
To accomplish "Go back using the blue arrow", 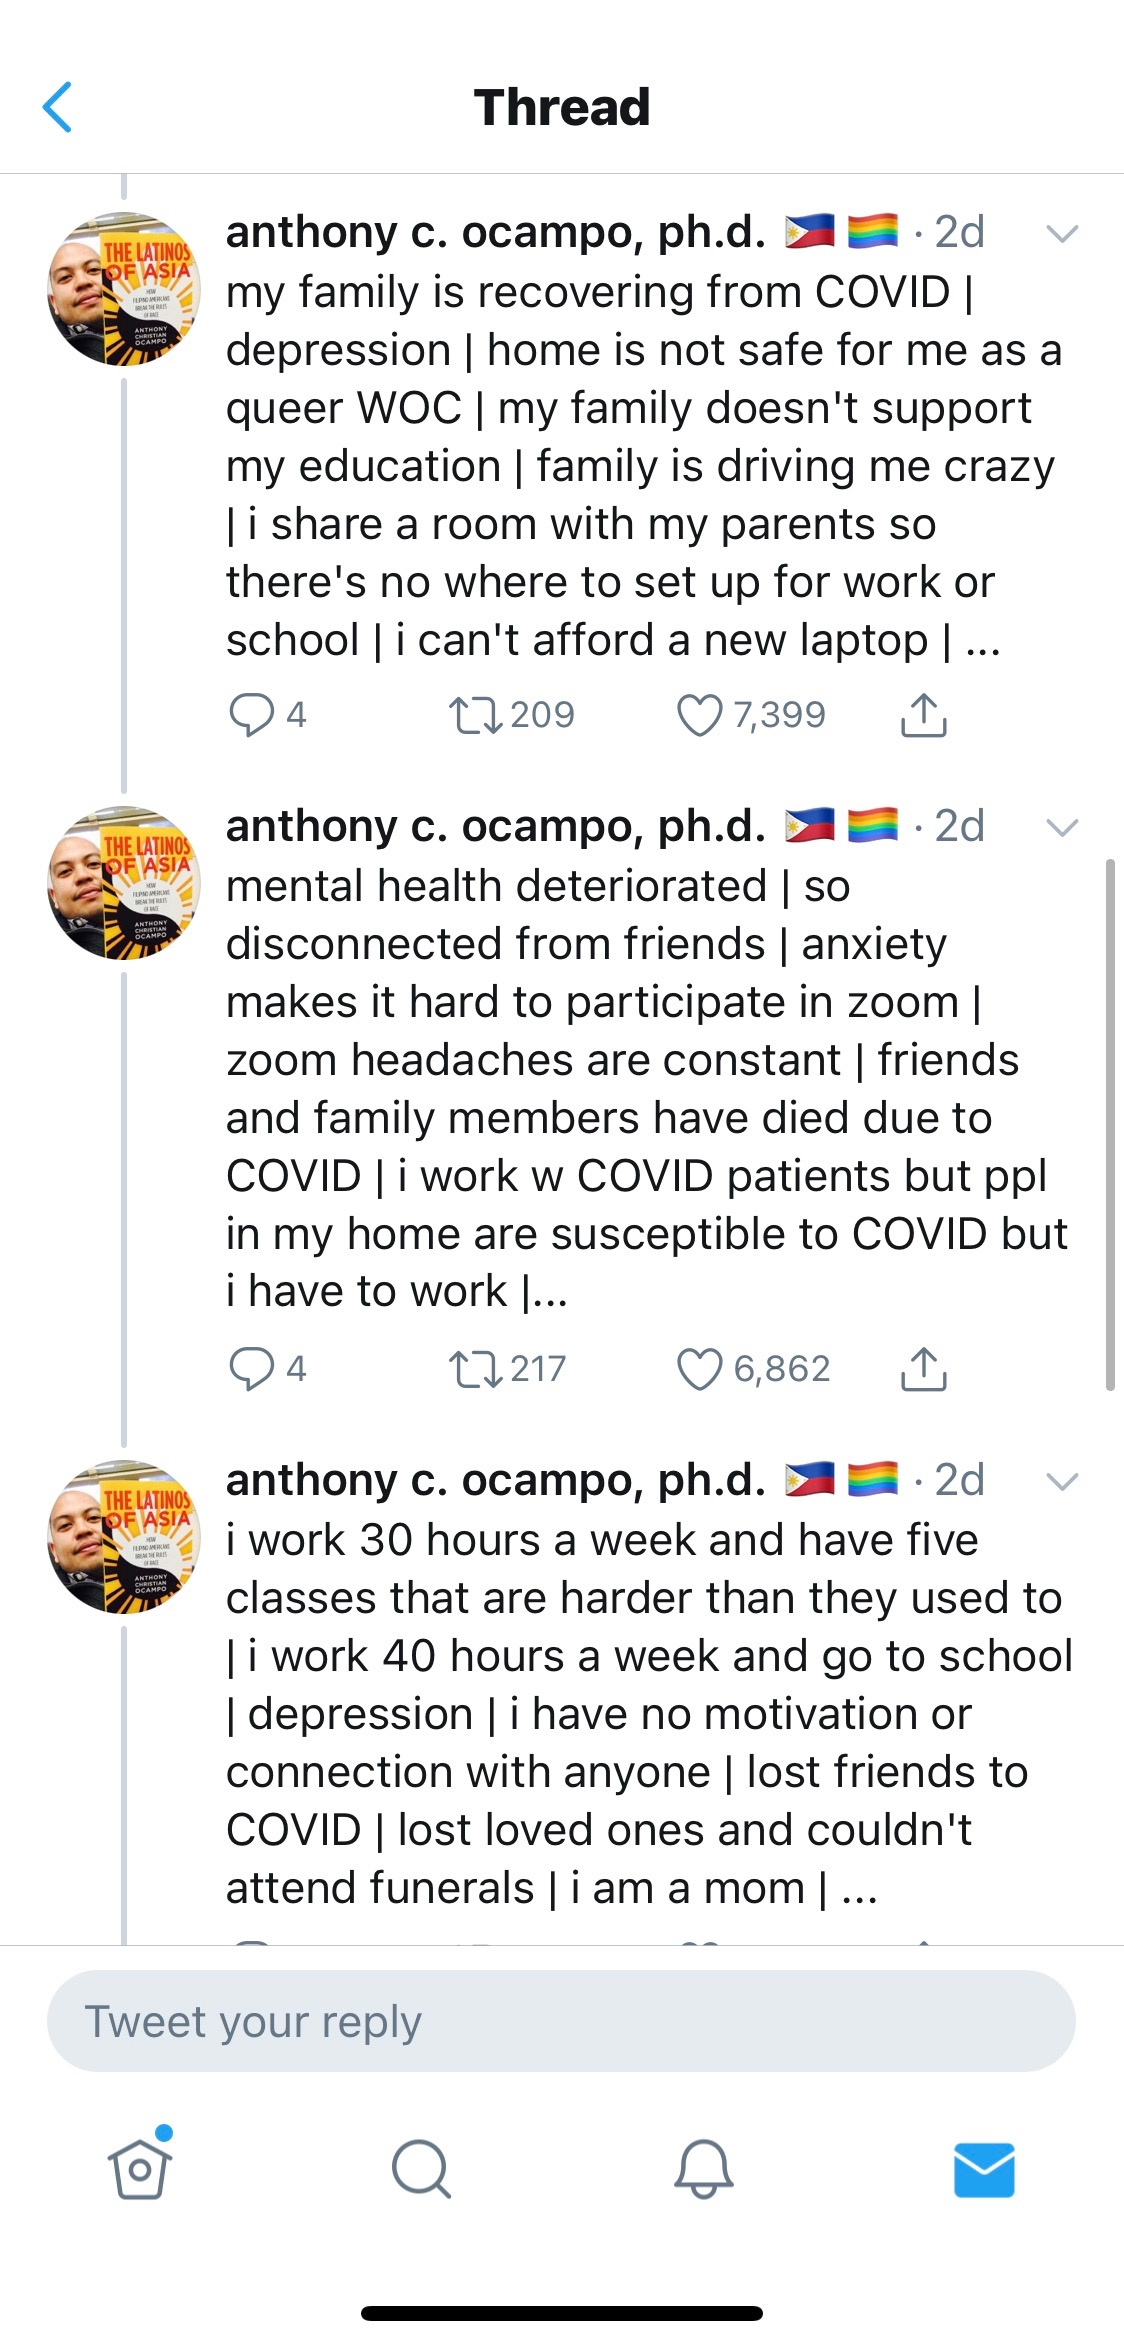I will coord(58,107).
